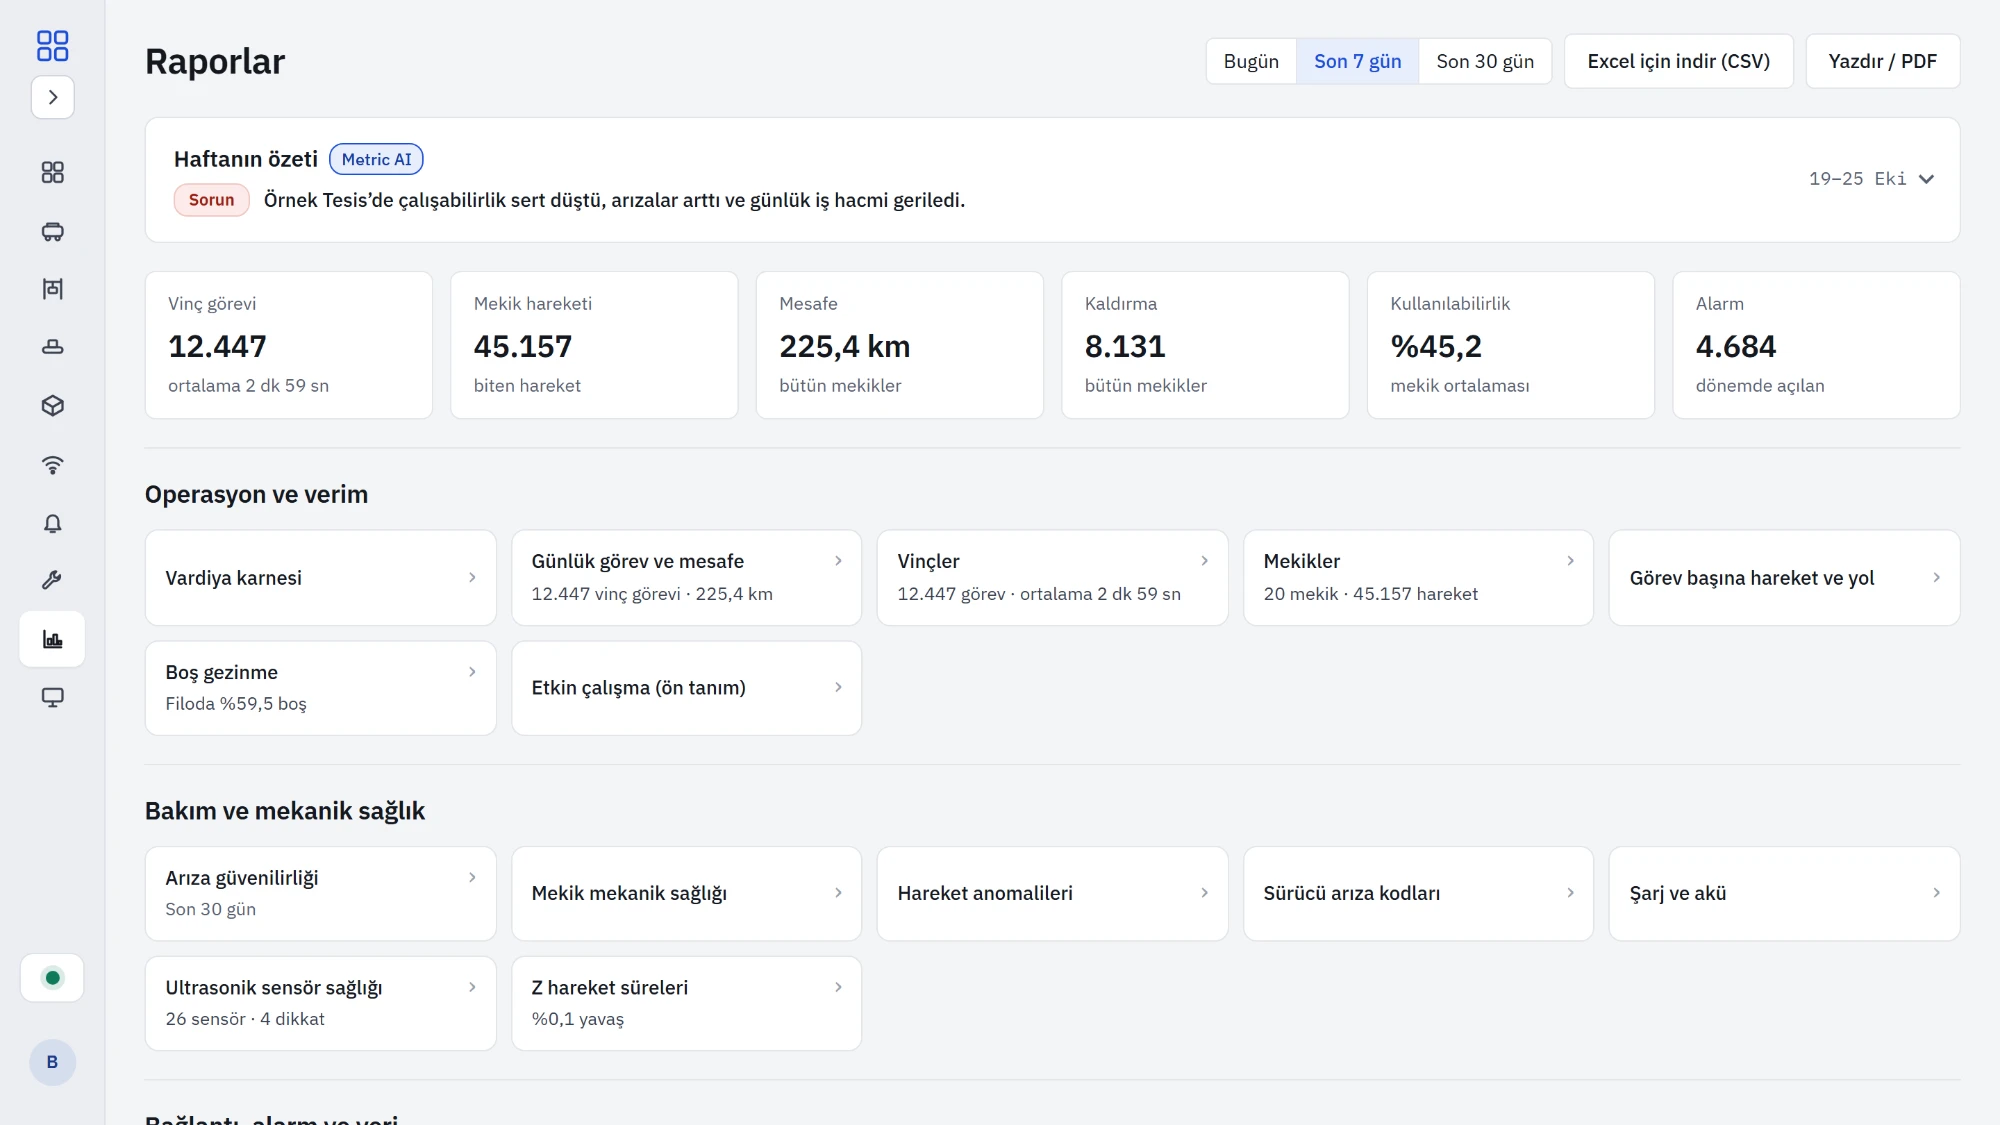
Task: Open Görev başına hareket ve yol
Action: coord(1784,578)
